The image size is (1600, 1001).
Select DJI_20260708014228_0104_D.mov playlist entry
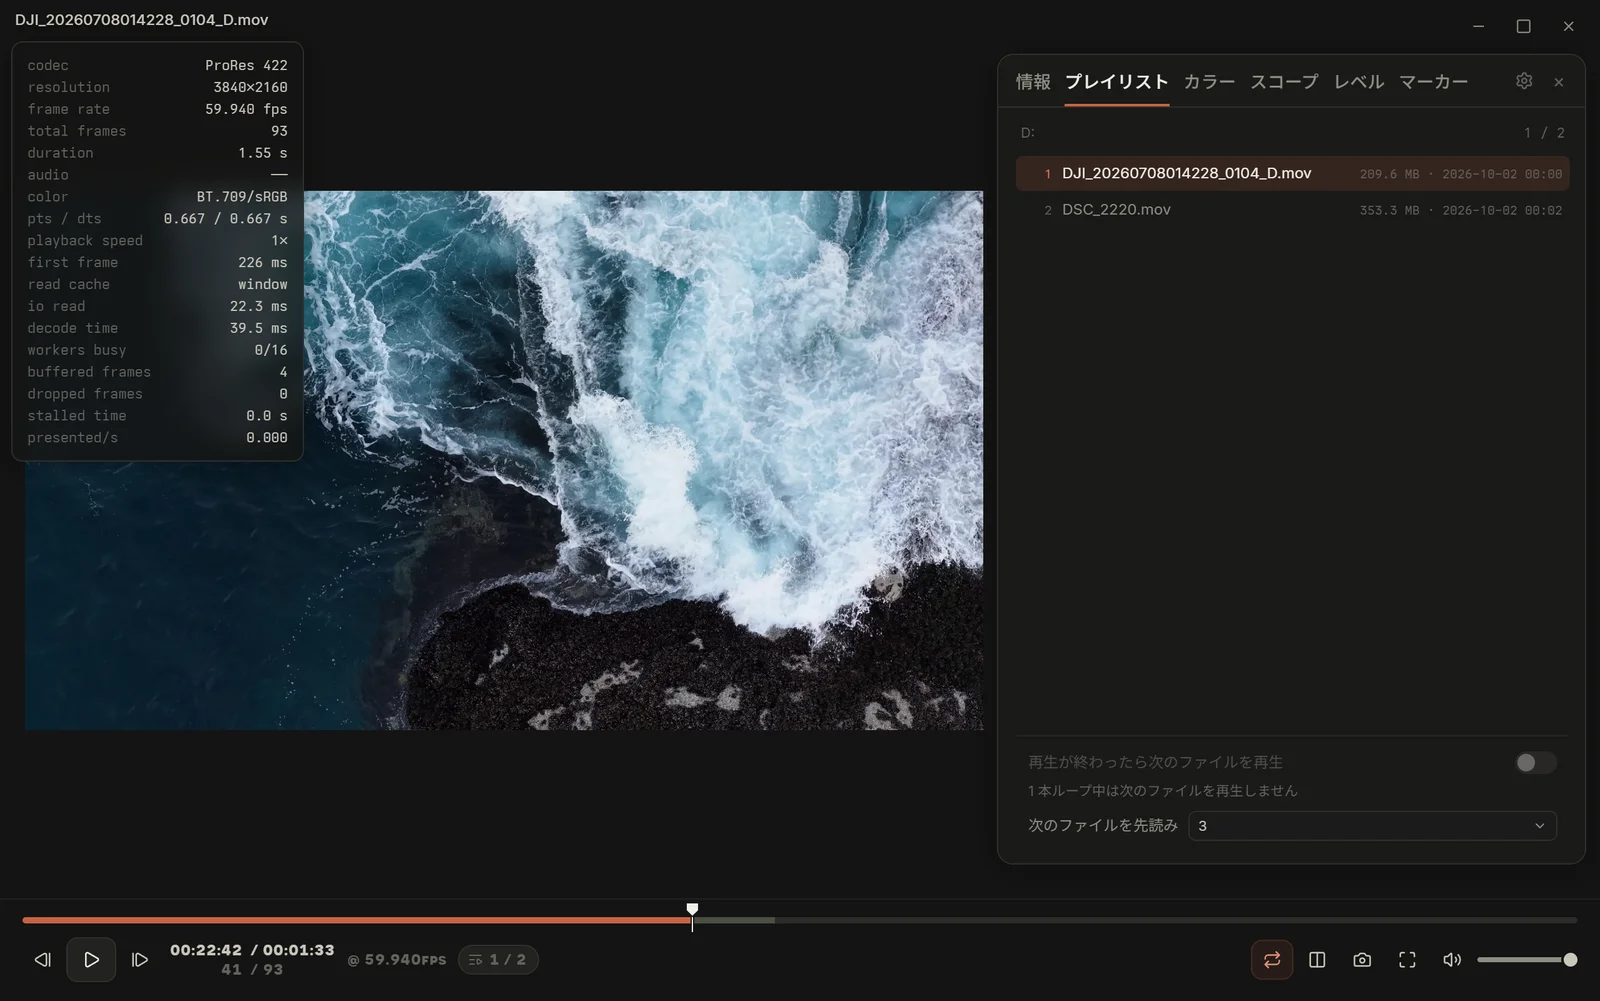click(1292, 174)
